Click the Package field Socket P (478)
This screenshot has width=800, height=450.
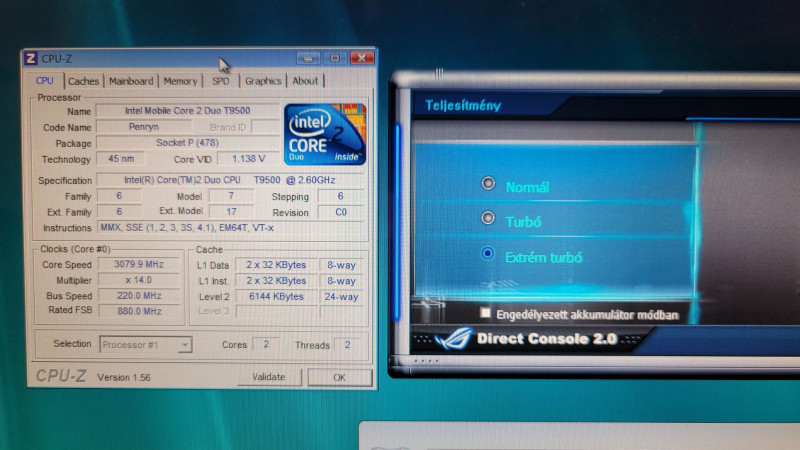[x=187, y=143]
